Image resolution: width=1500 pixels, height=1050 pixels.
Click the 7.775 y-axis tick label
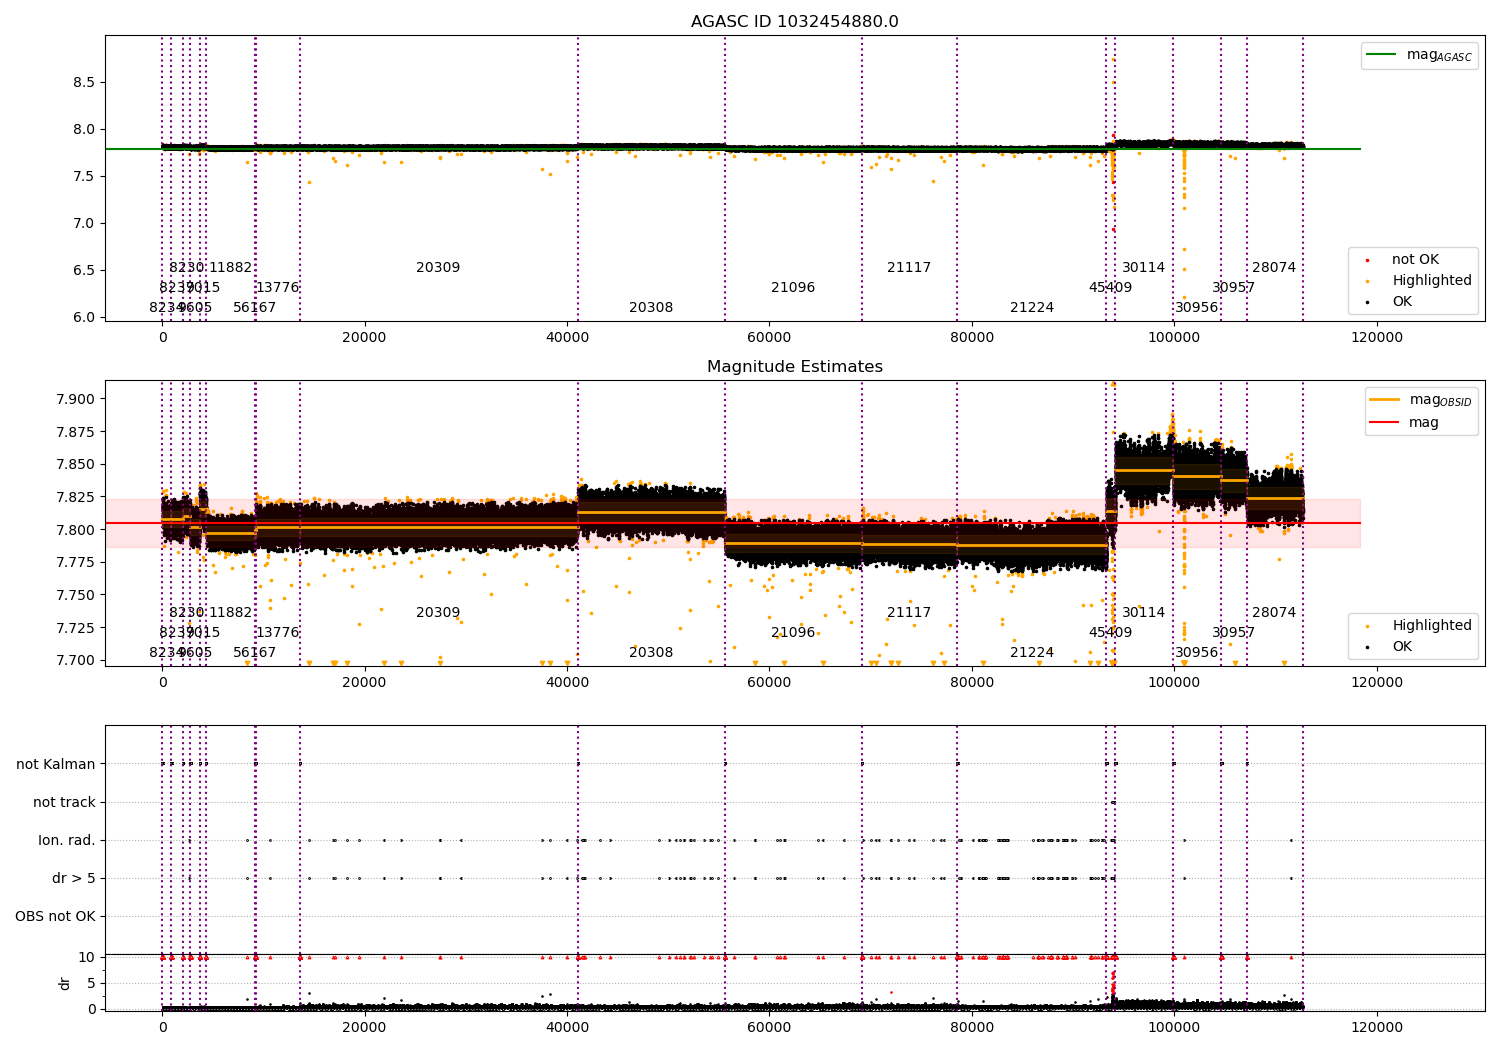pos(74,563)
